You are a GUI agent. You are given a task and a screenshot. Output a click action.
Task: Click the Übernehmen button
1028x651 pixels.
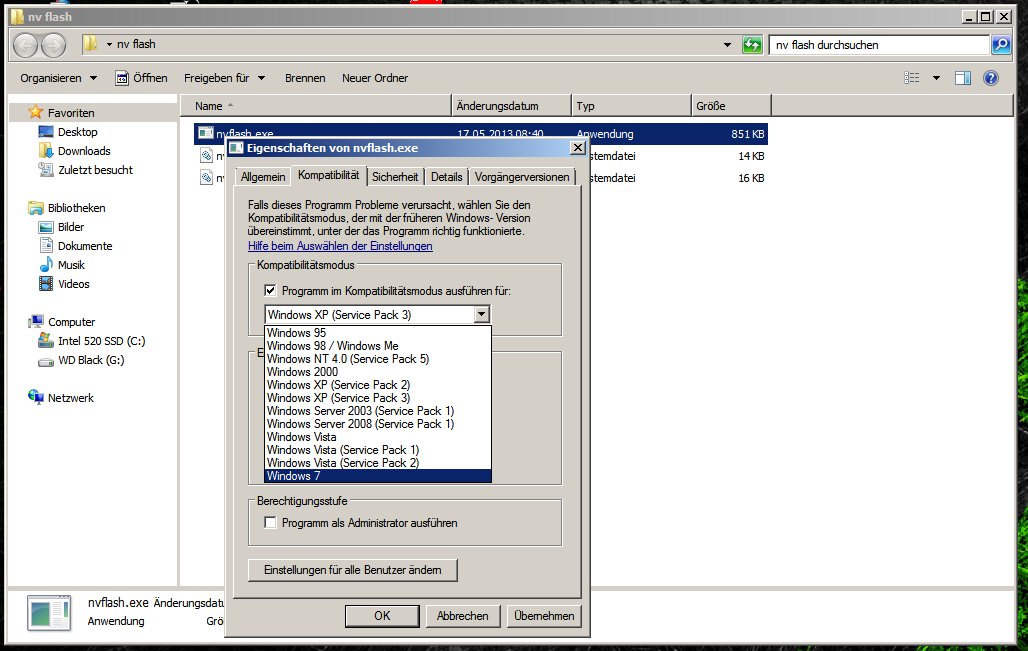coord(544,616)
